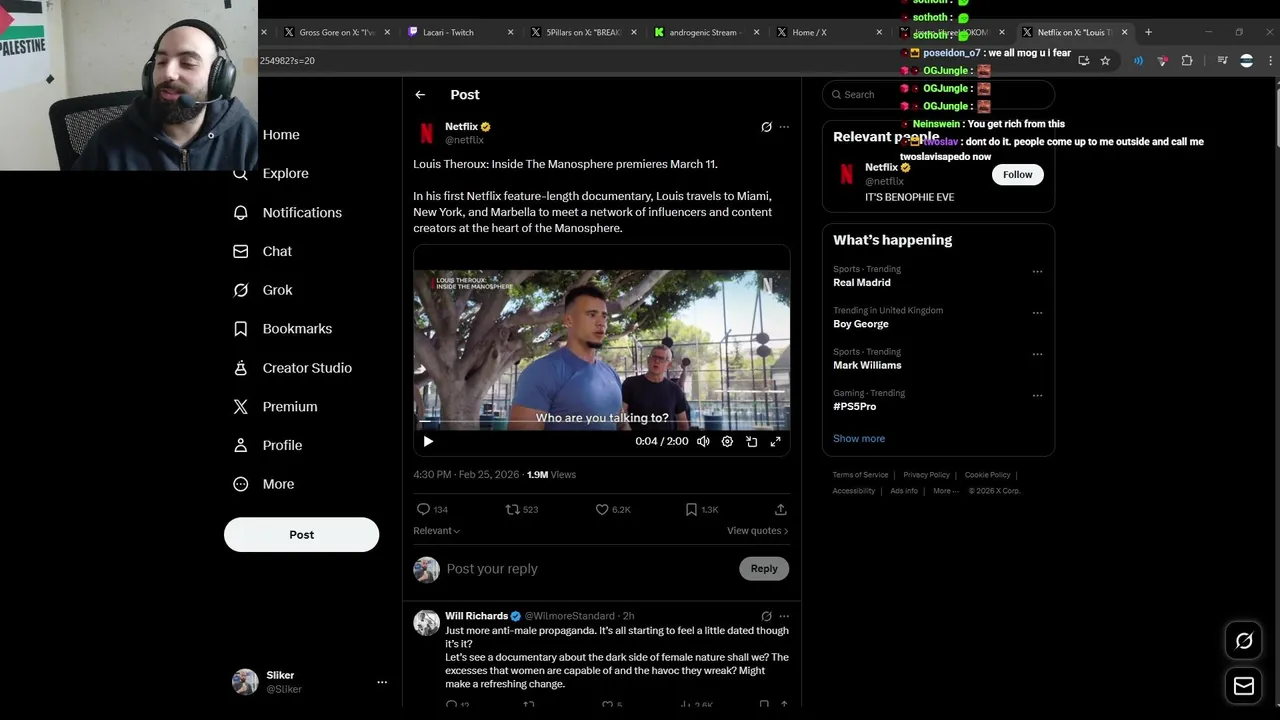The width and height of the screenshot is (1280, 720).
Task: Open Grok icon on Will Richards reply
Action: pos(766,616)
